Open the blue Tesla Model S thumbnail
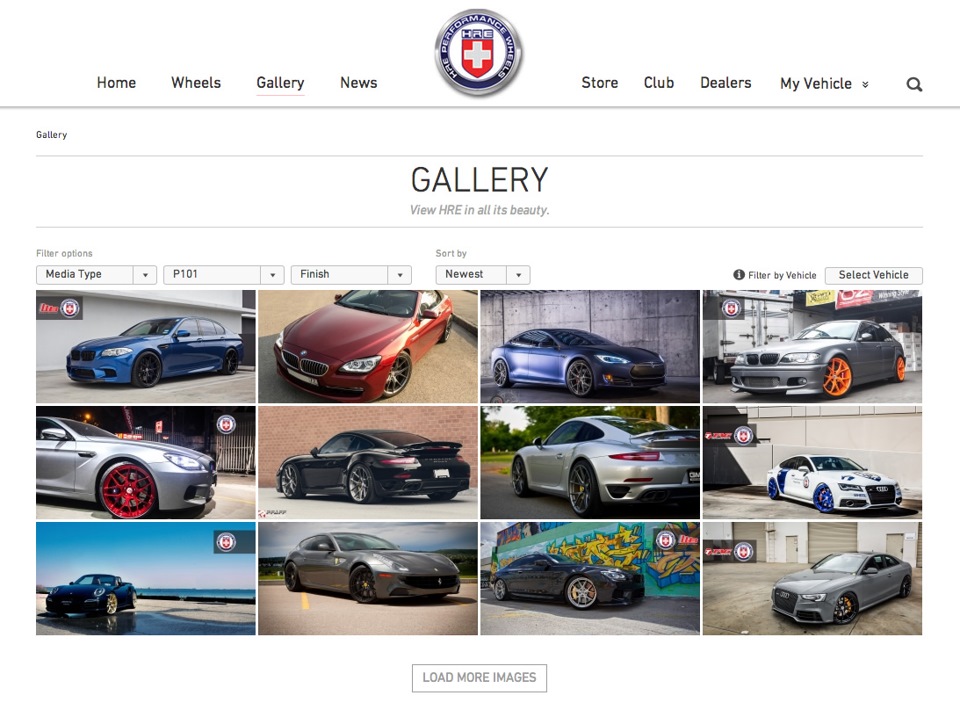The height and width of the screenshot is (717, 960). pos(590,347)
